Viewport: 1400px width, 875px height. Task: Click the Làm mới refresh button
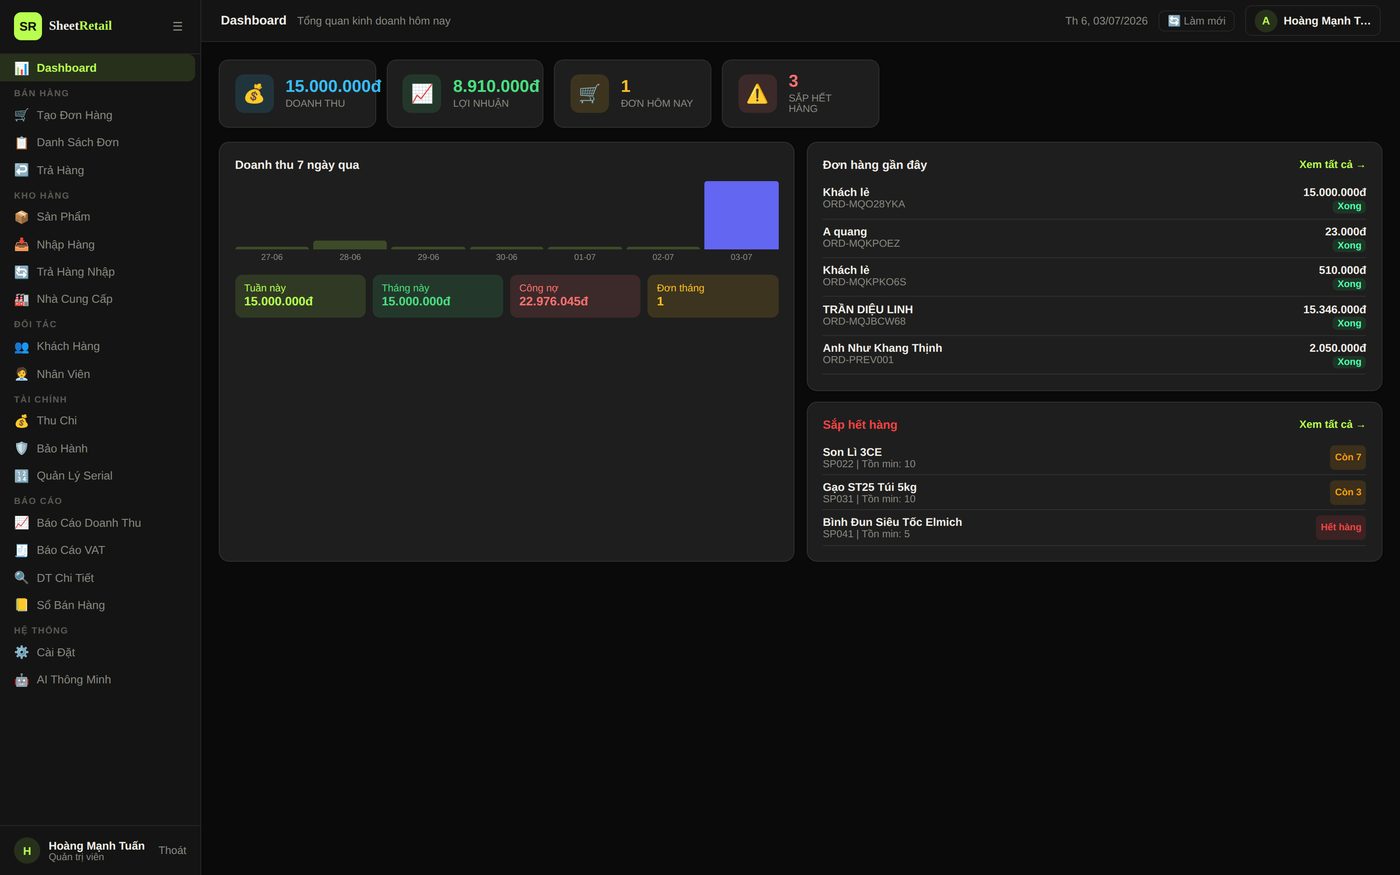pyautogui.click(x=1196, y=21)
